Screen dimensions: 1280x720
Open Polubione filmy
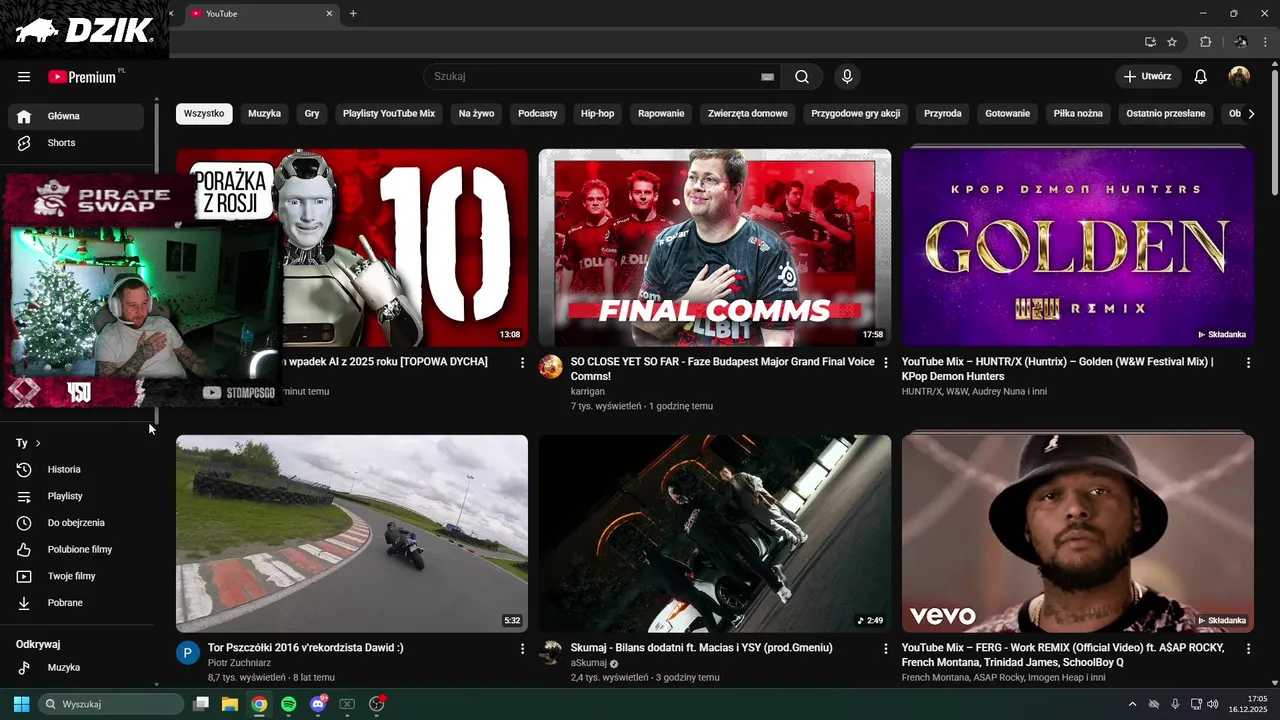(x=76, y=550)
